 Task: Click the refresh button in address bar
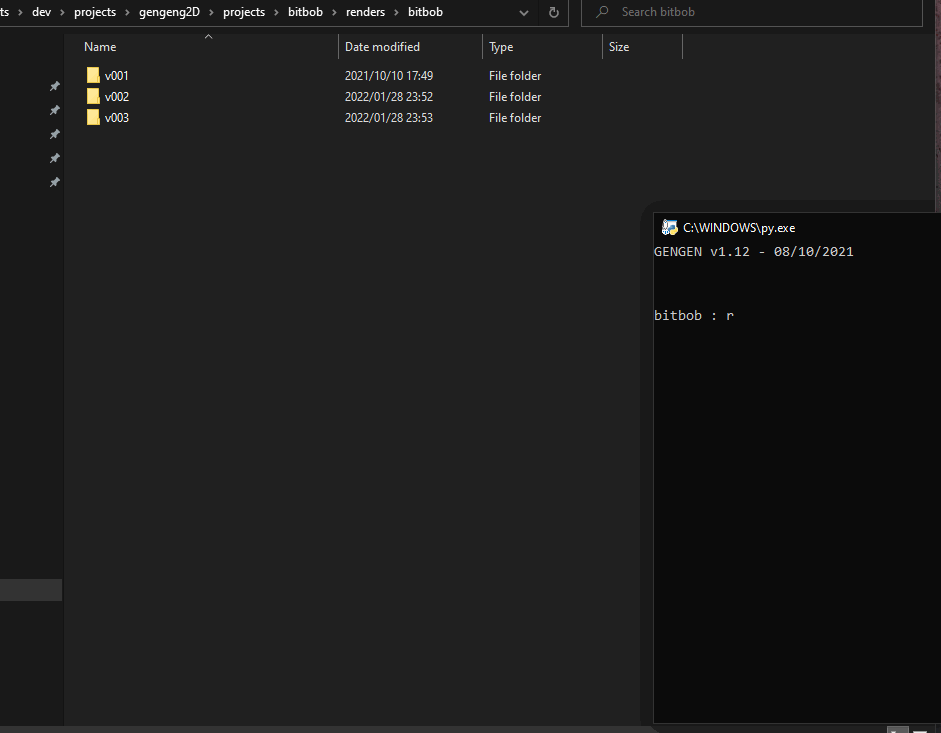pos(553,12)
